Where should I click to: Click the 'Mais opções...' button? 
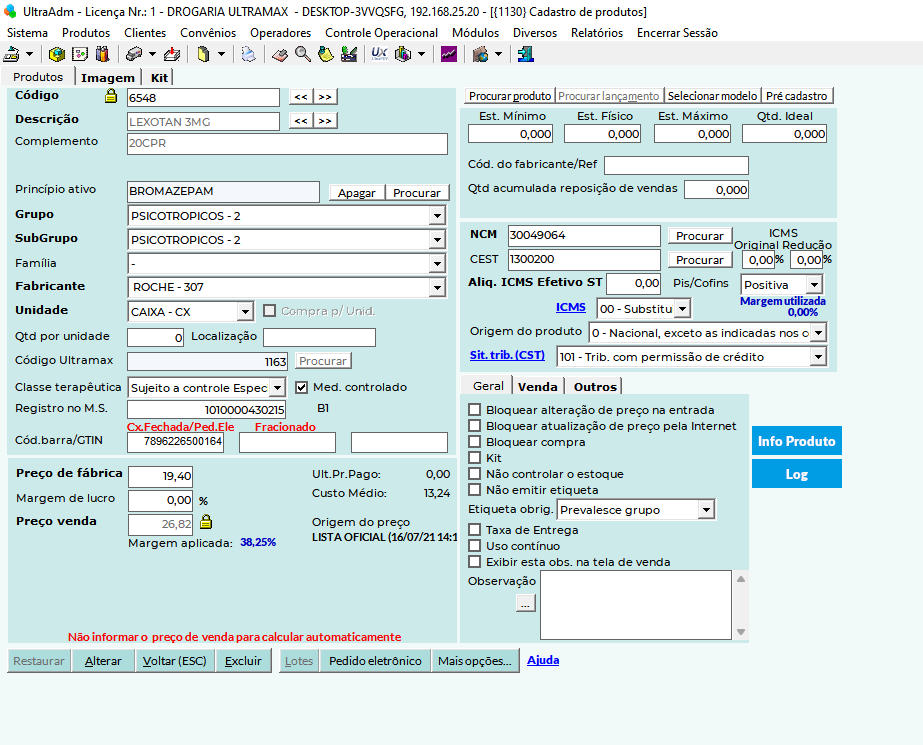[475, 661]
